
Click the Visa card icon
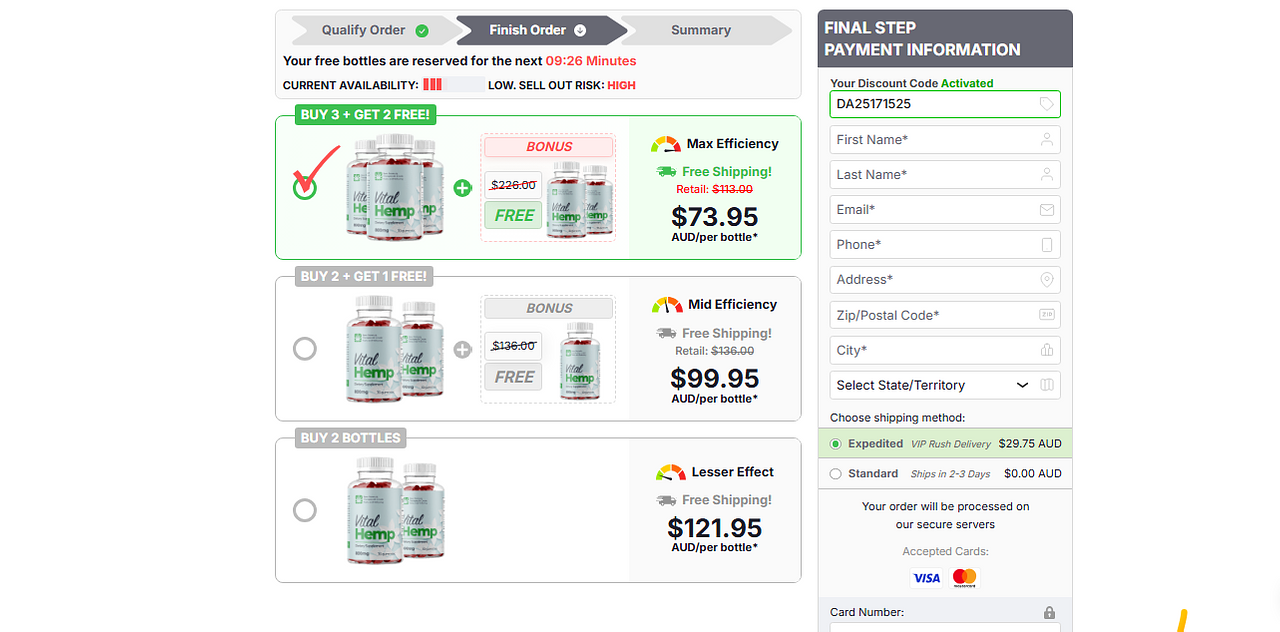(926, 578)
